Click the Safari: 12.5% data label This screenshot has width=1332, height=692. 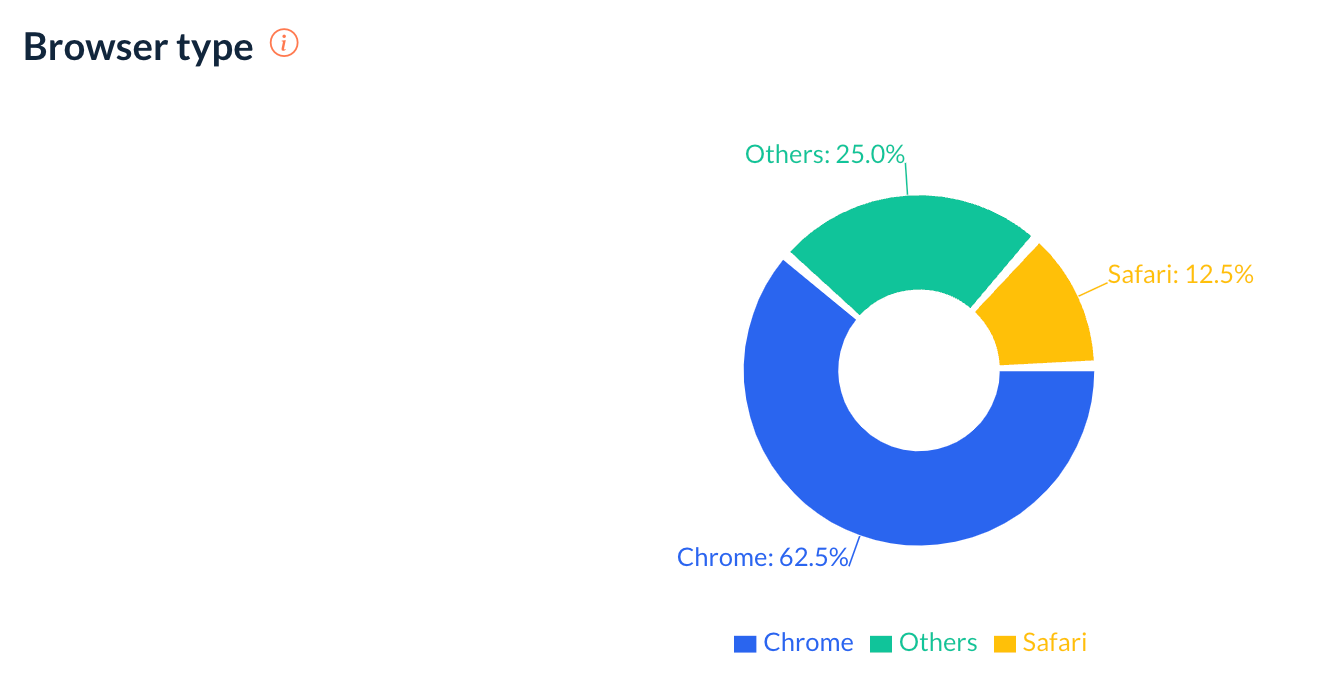[x=1181, y=274]
